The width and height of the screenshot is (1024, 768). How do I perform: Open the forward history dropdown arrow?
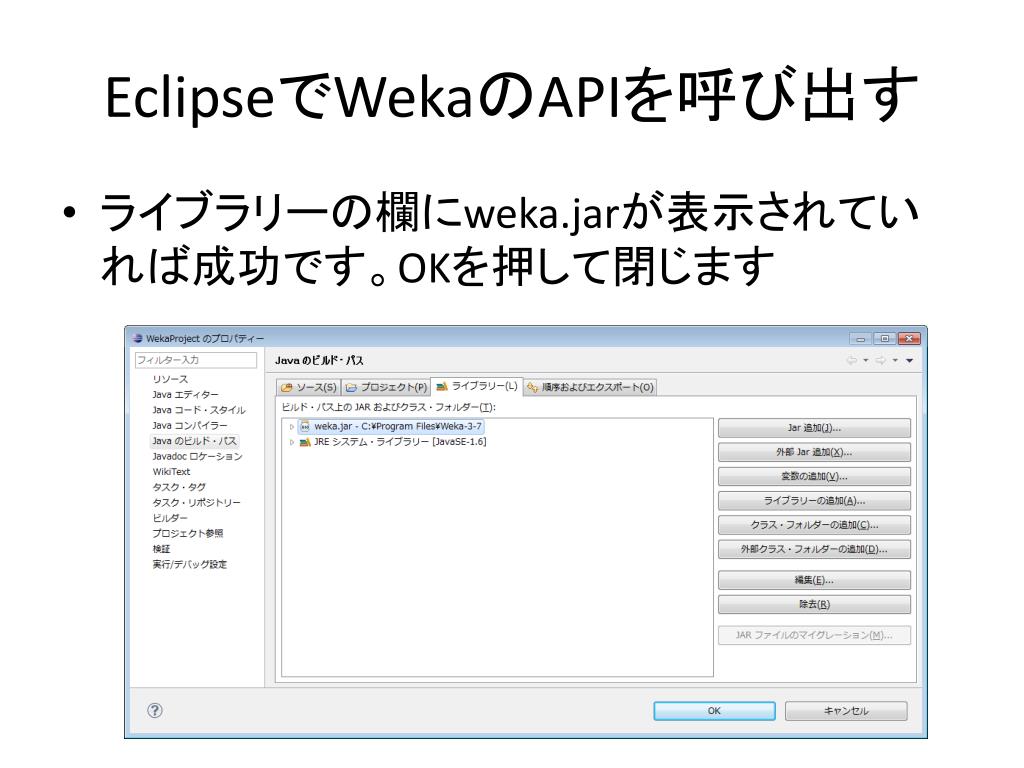pyautogui.click(x=895, y=360)
